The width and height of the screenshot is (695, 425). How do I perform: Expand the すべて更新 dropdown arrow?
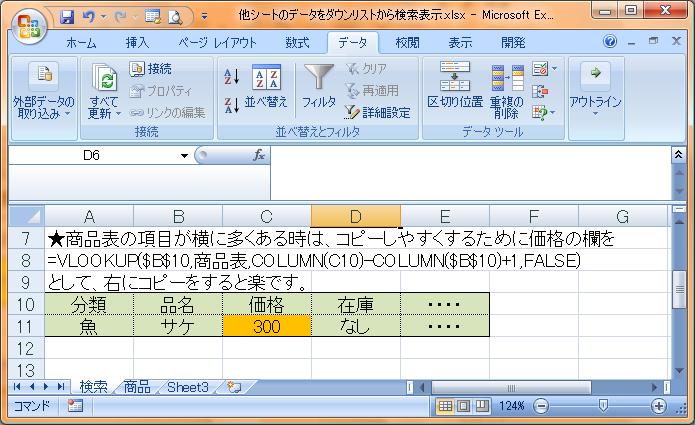coord(119,114)
